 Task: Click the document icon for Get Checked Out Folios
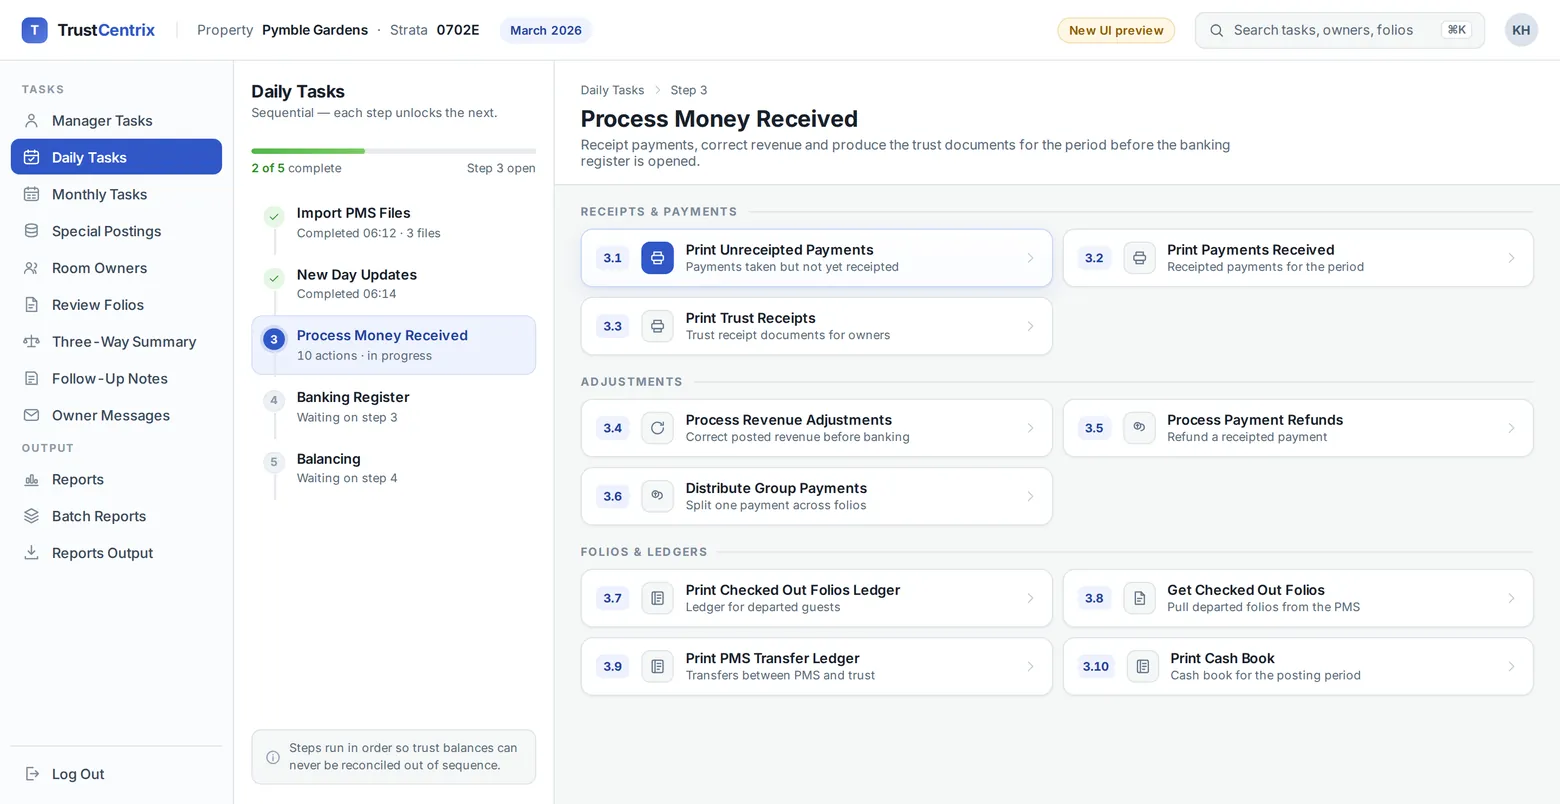click(x=1139, y=598)
